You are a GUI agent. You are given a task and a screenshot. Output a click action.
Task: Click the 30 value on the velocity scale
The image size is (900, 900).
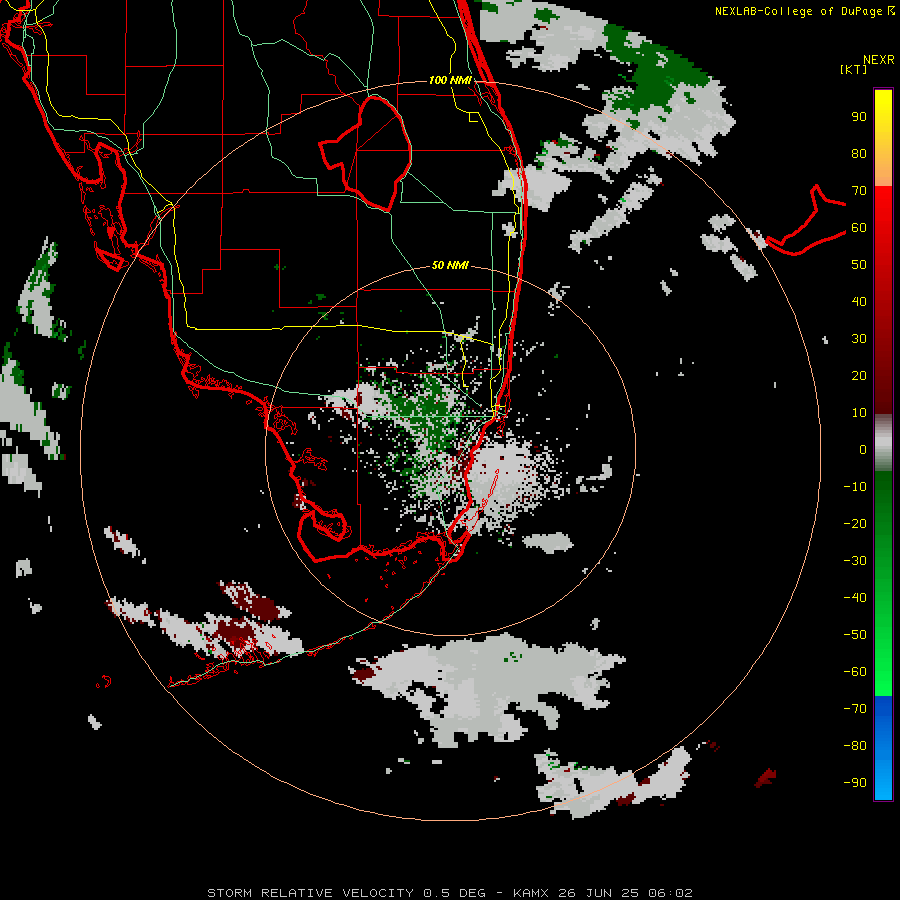pyautogui.click(x=859, y=339)
